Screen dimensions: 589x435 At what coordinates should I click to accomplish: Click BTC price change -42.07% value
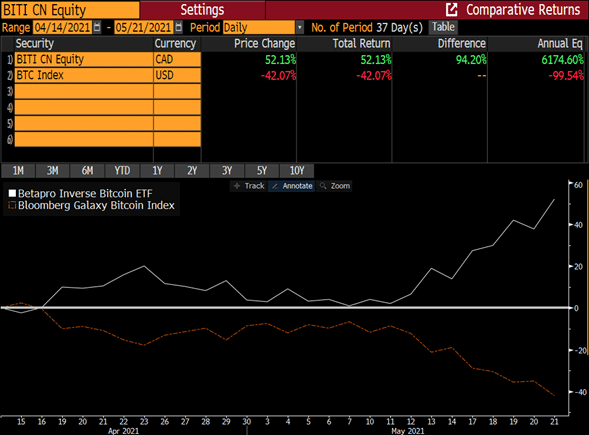278,76
